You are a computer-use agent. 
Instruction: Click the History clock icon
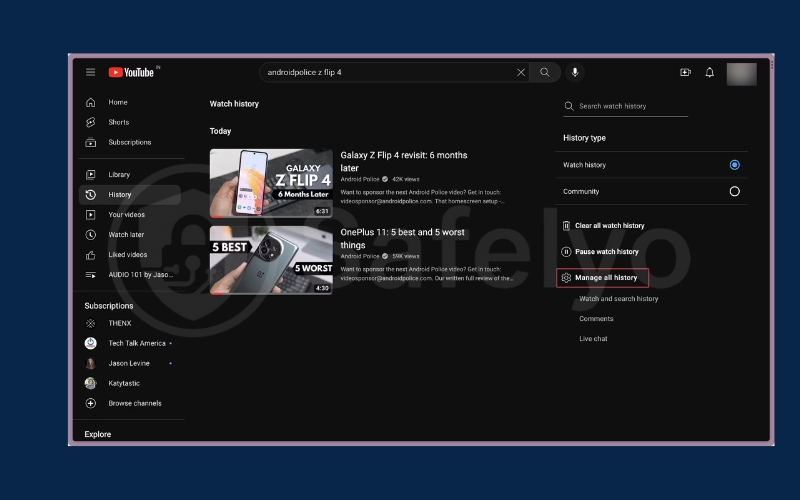90,194
